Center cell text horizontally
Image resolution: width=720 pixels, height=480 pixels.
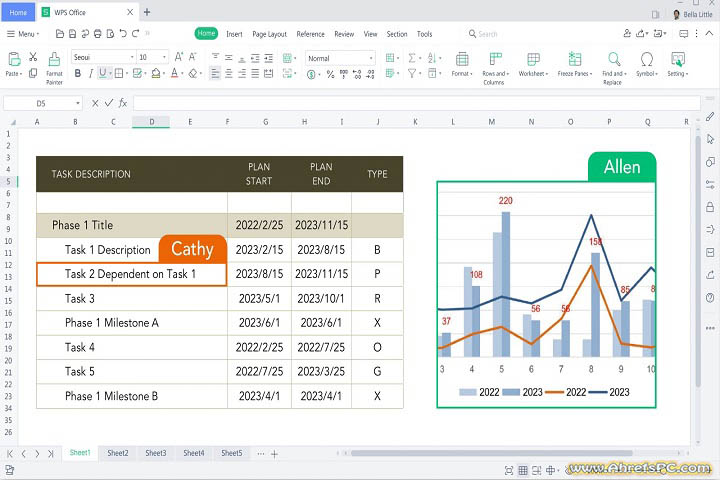point(229,73)
